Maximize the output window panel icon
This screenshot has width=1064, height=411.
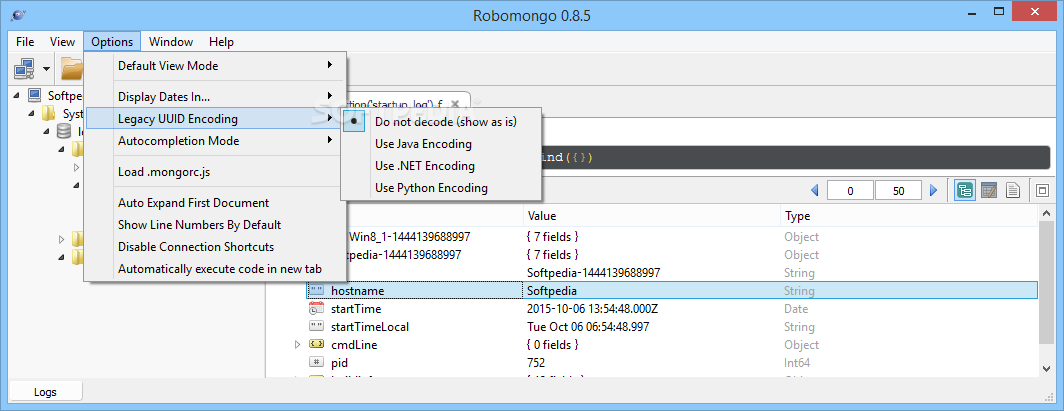(x=1042, y=191)
